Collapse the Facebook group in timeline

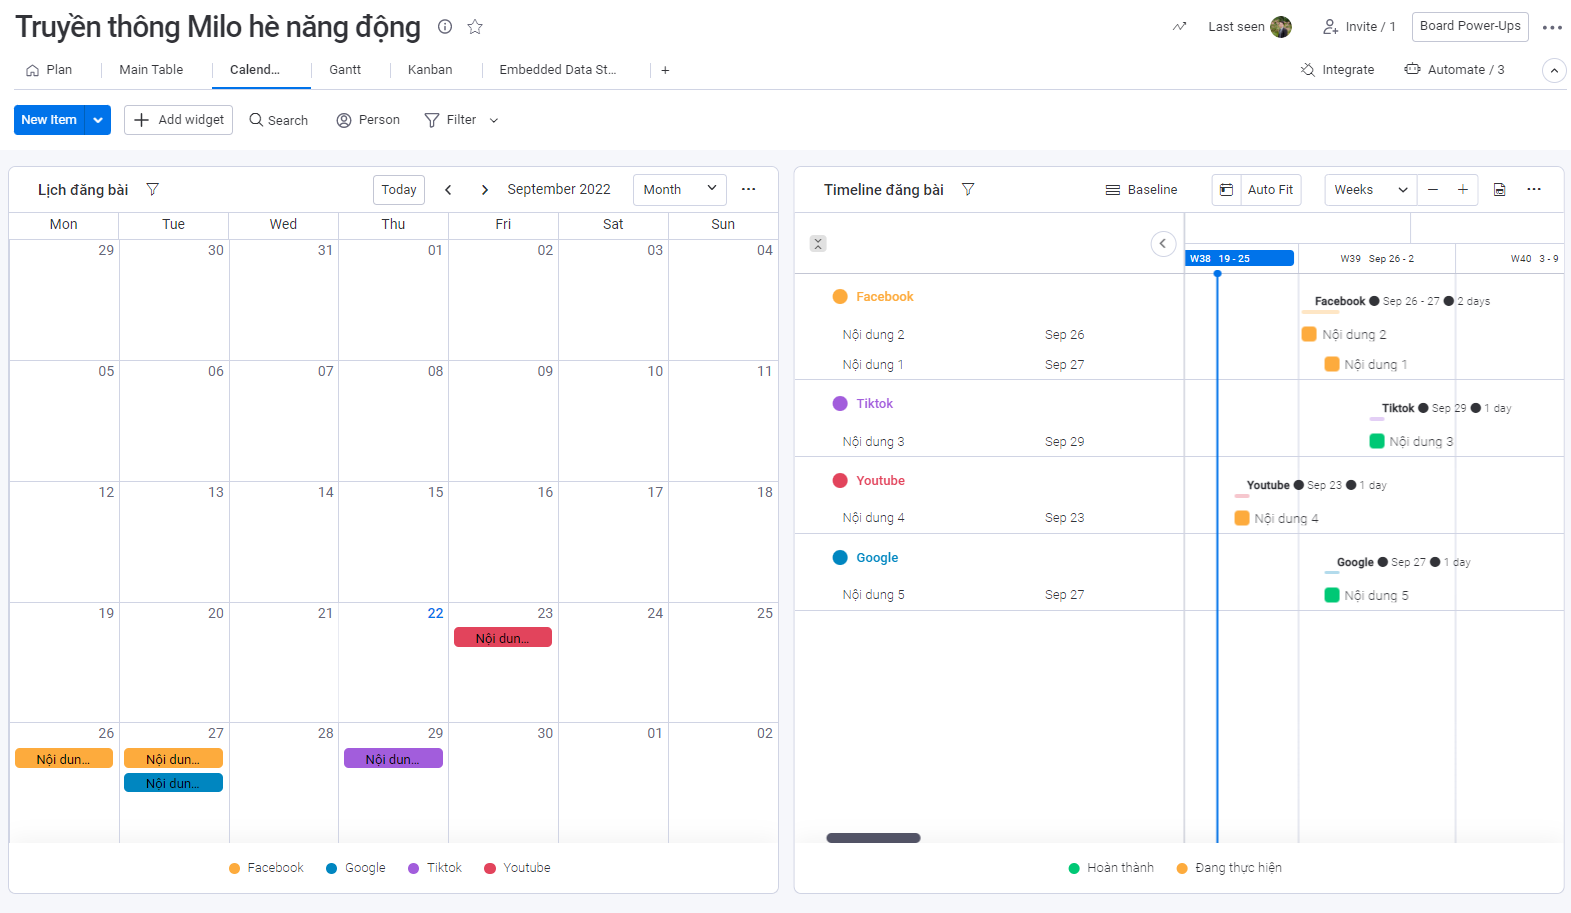(x=840, y=297)
